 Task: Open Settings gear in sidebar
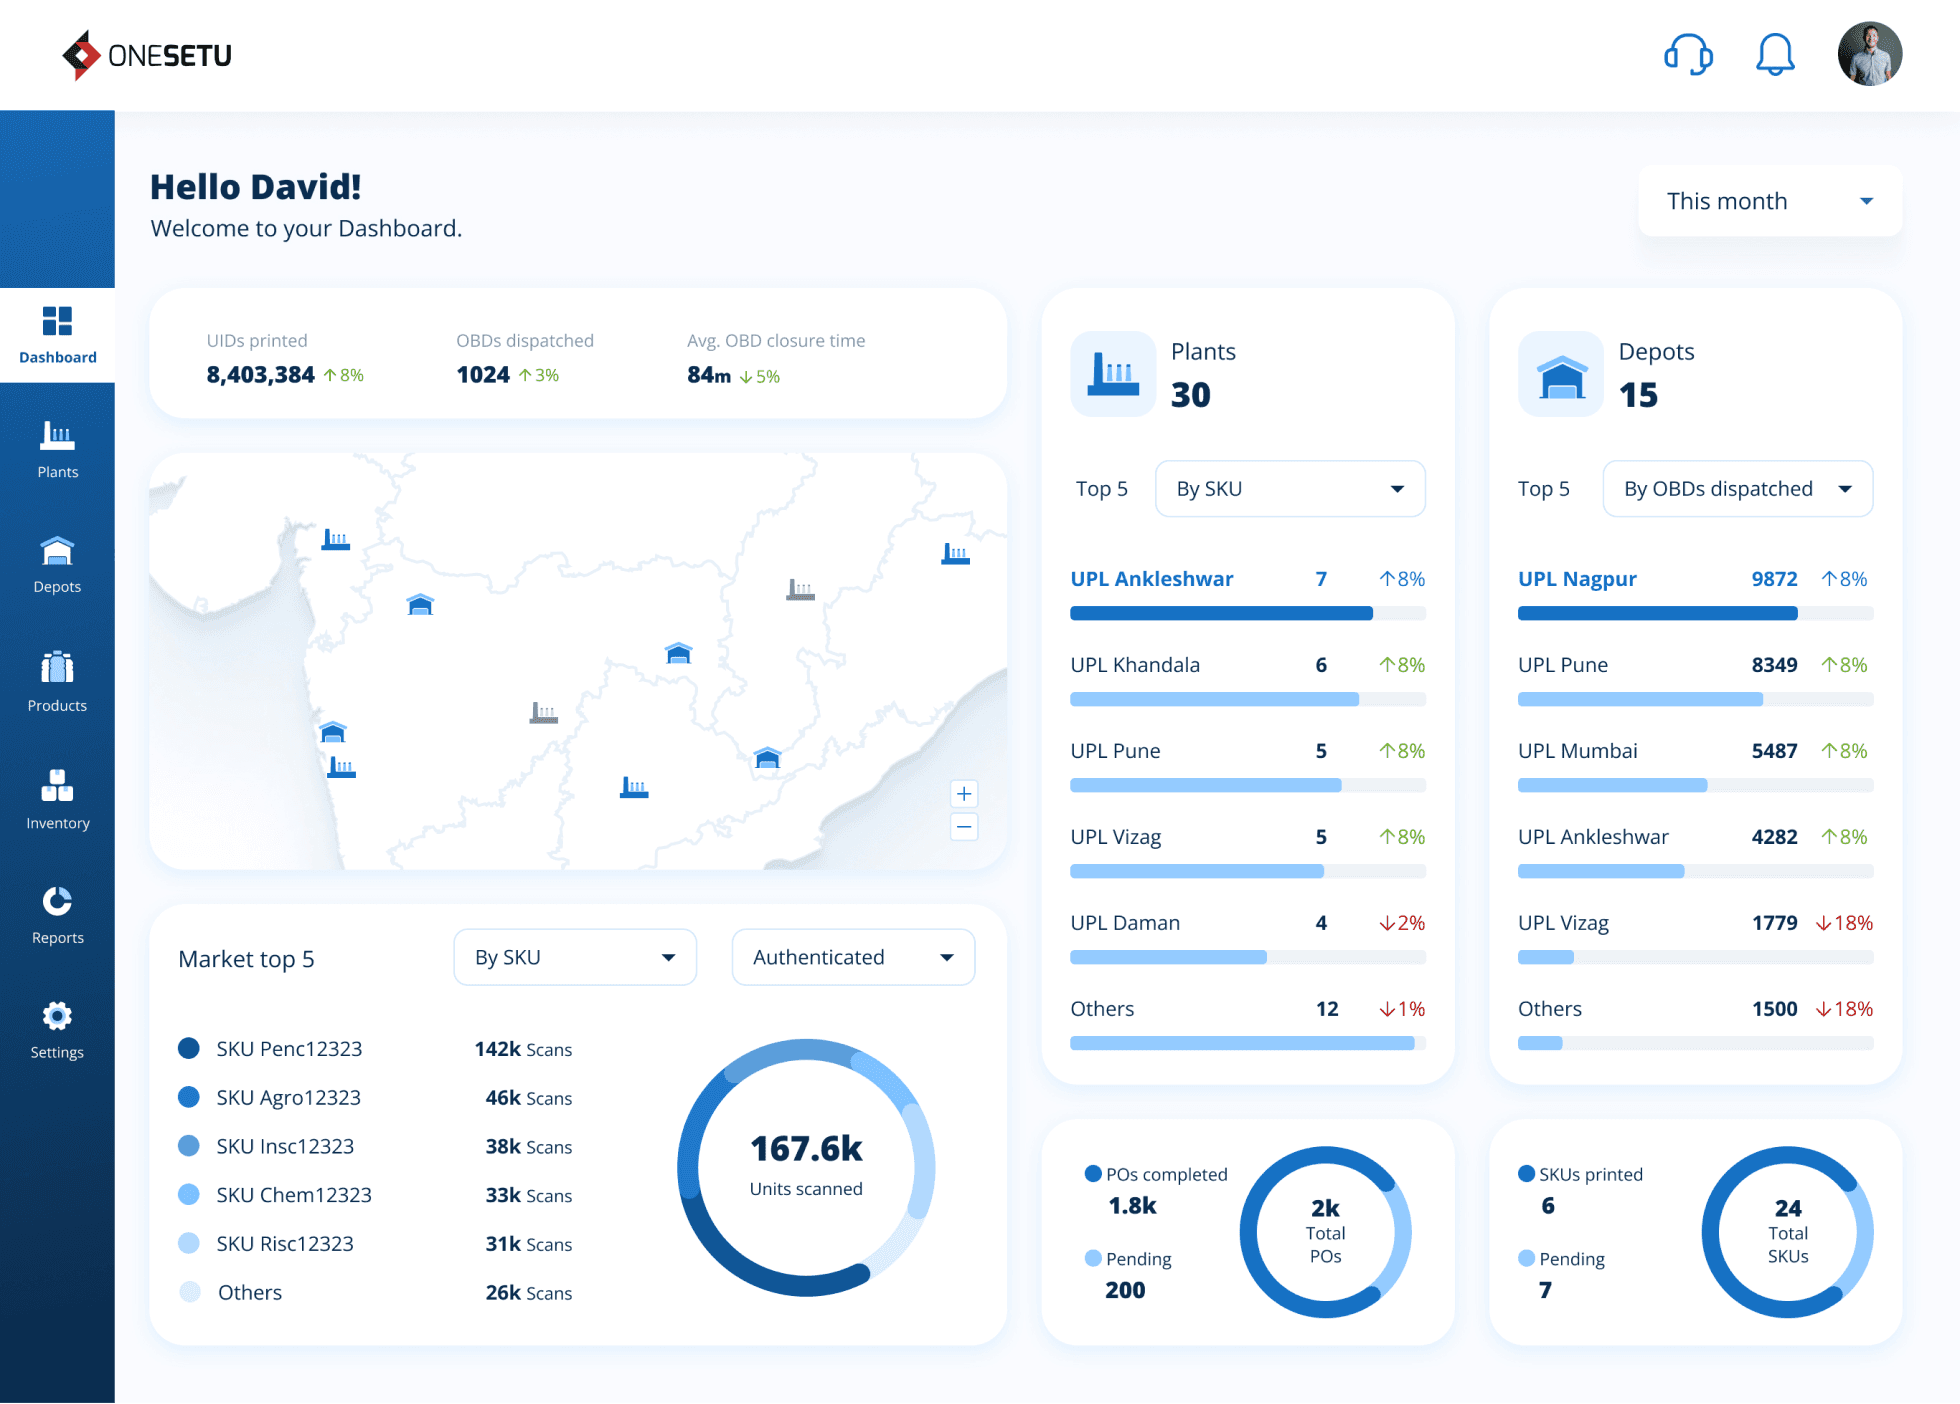click(57, 1031)
